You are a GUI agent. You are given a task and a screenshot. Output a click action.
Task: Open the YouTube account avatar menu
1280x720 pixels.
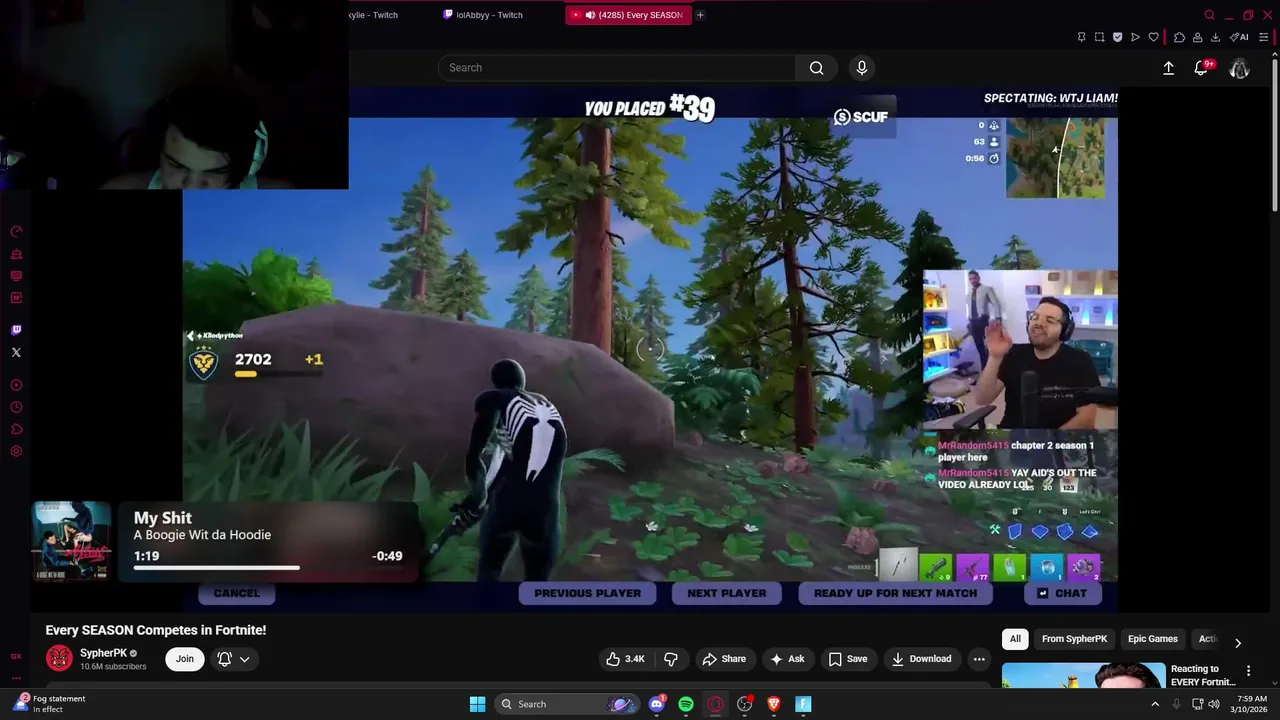click(1240, 68)
